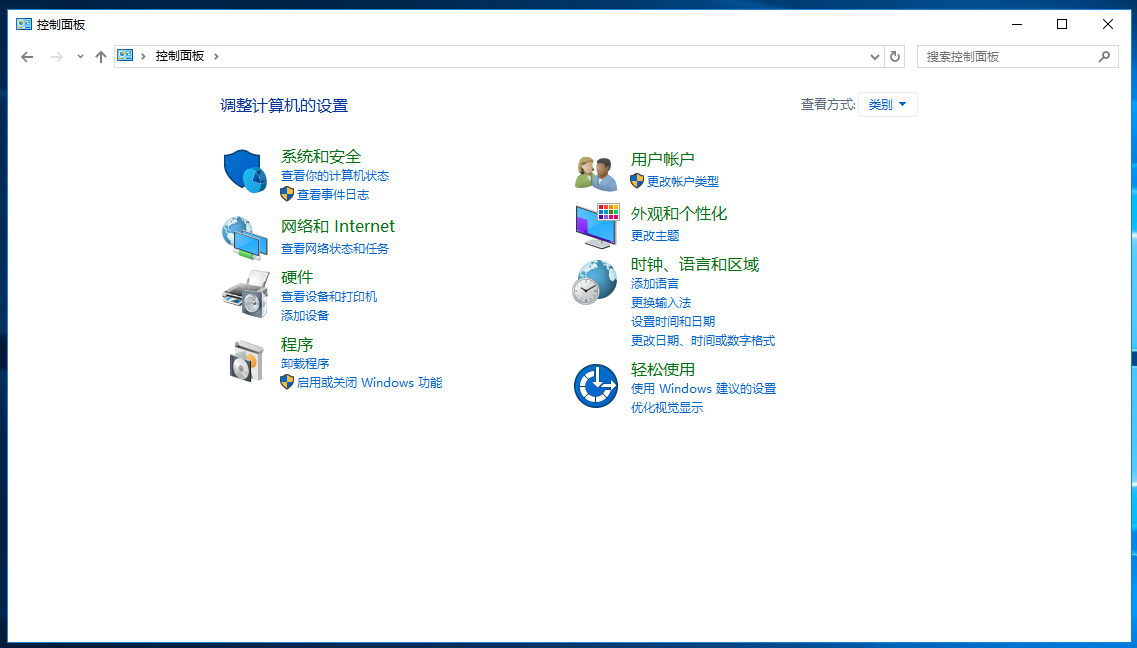Image resolution: width=1137 pixels, height=648 pixels.
Task: Select 设置时间和日期 link
Action: tap(673, 322)
